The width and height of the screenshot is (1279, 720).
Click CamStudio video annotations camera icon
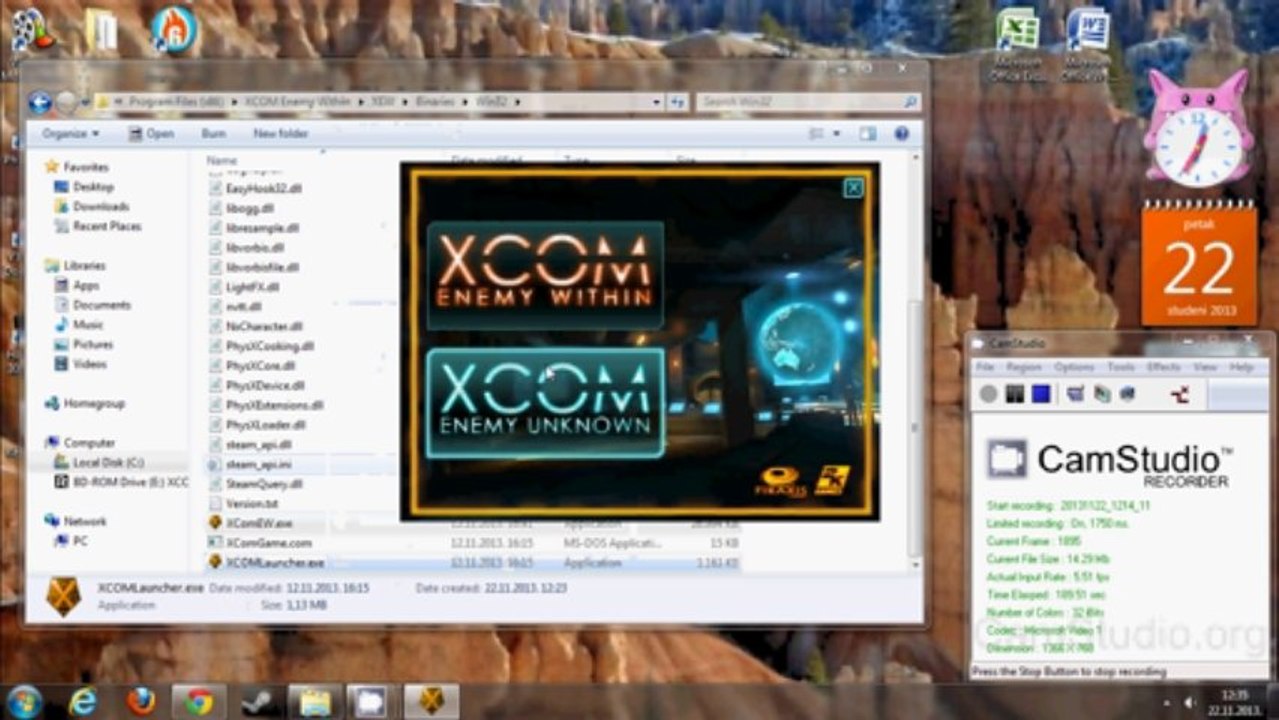[1127, 394]
